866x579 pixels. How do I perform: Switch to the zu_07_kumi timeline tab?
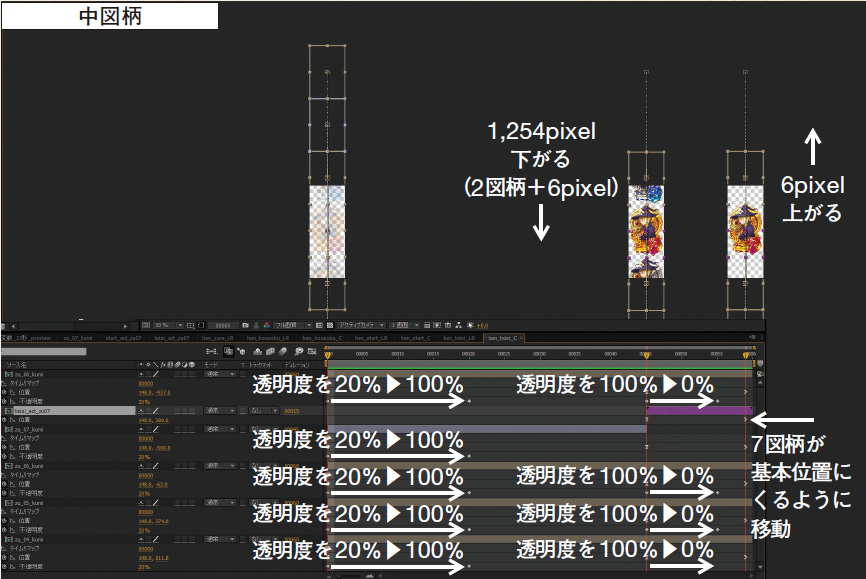78,338
